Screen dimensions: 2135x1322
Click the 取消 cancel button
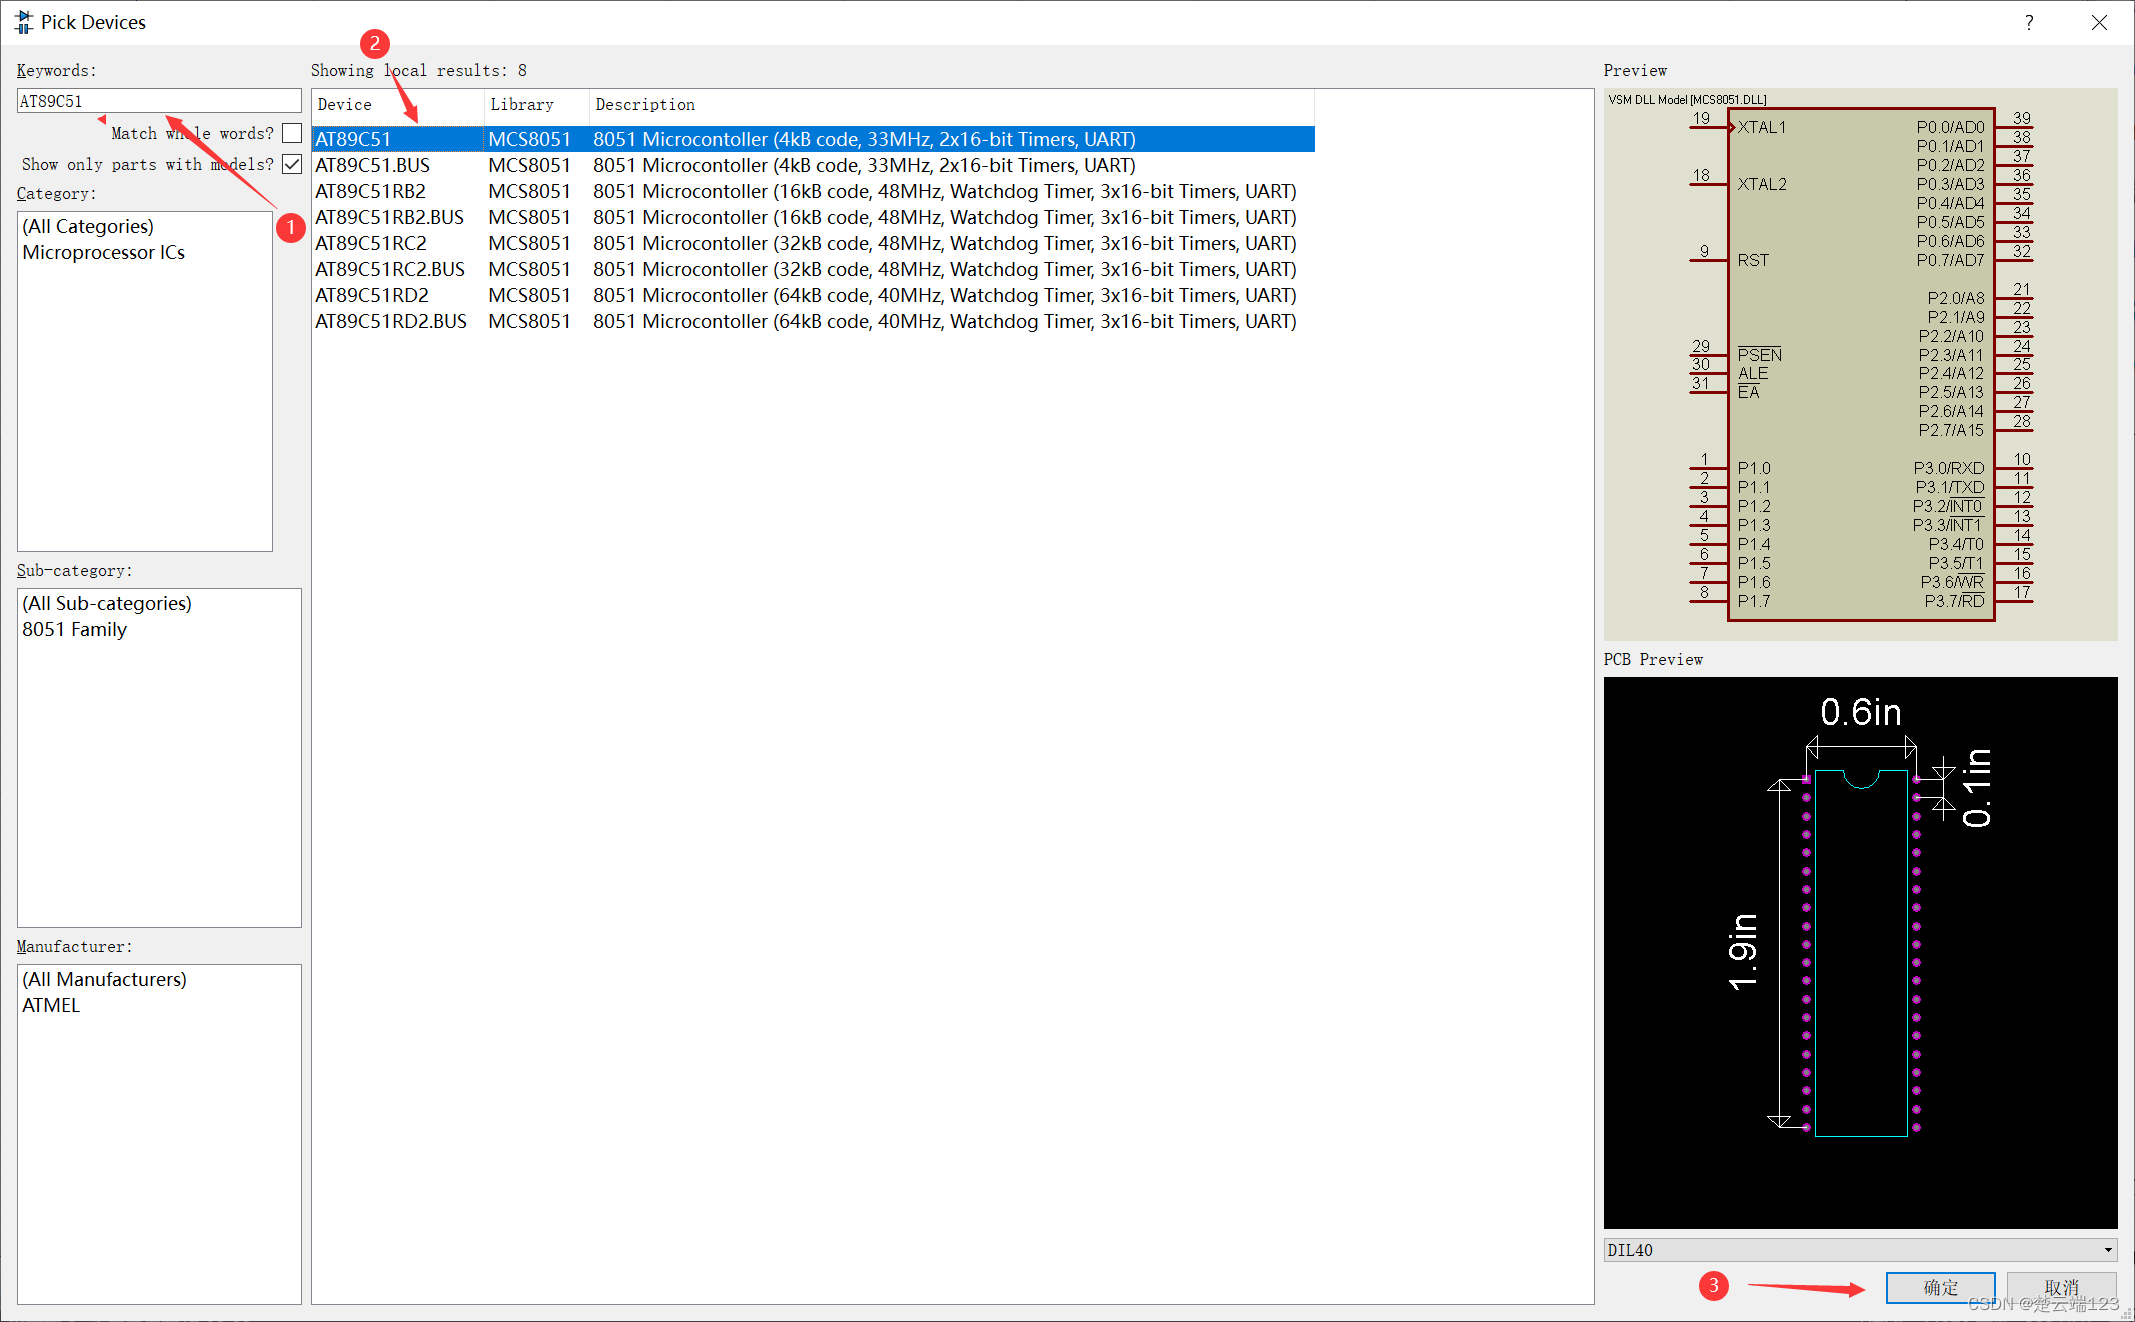coord(2061,1287)
